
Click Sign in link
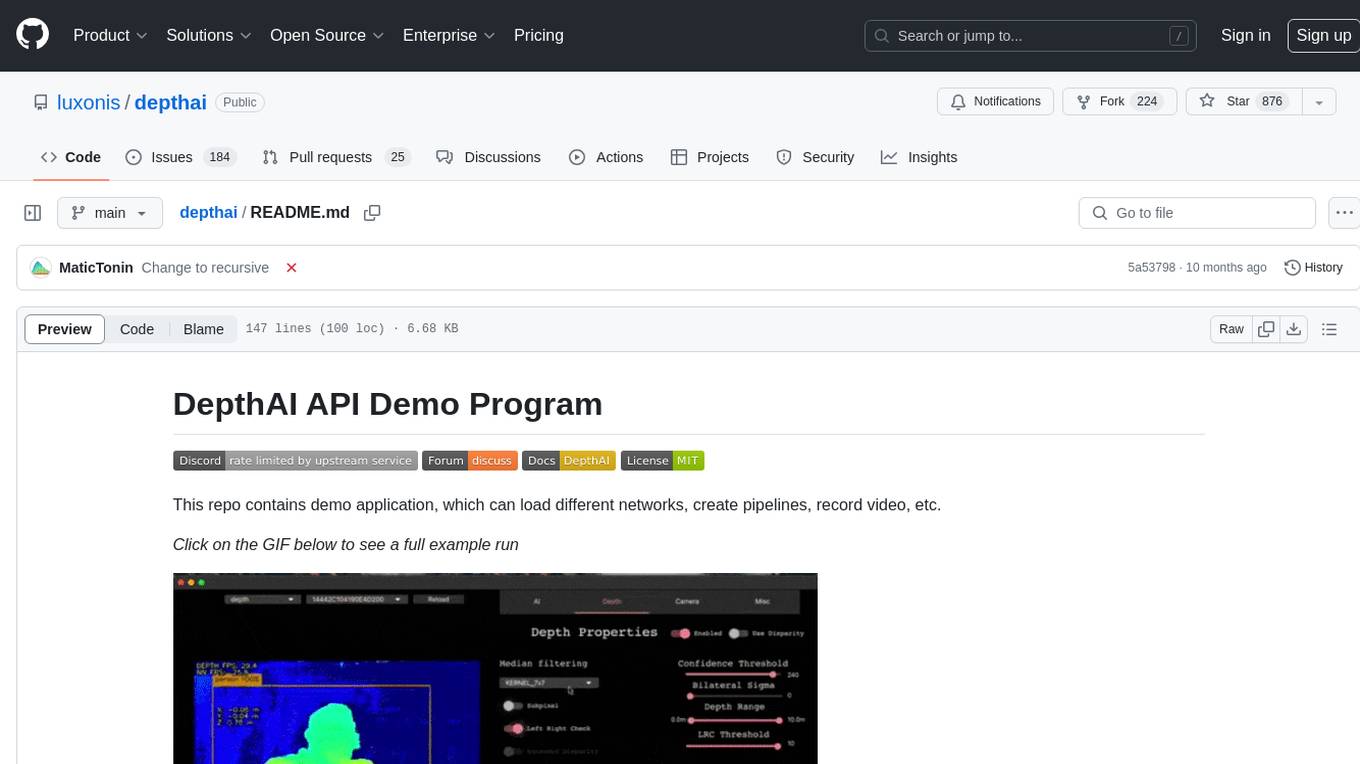pos(1245,35)
